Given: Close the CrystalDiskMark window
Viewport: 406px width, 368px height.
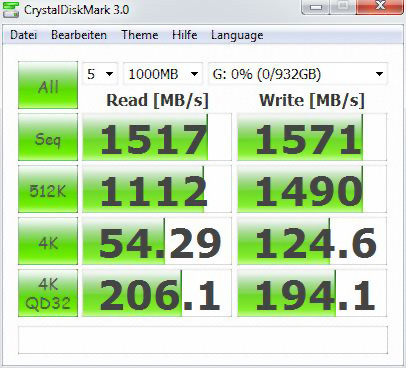Looking at the screenshot, I should tap(380, 7).
